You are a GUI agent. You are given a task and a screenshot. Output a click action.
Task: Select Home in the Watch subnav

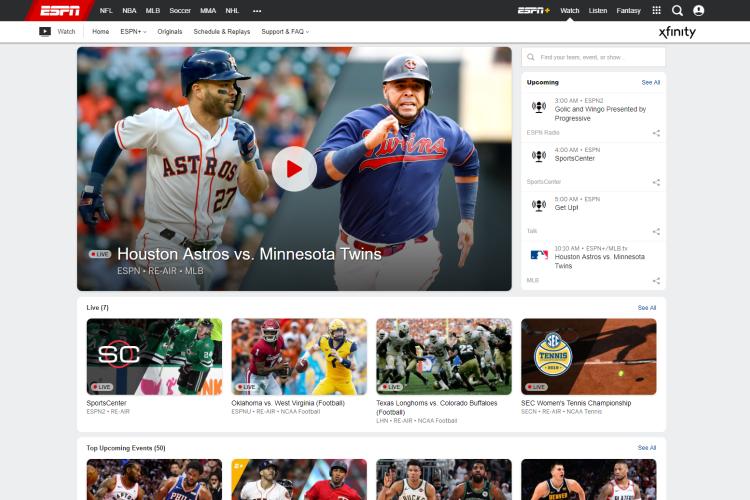[x=100, y=32]
